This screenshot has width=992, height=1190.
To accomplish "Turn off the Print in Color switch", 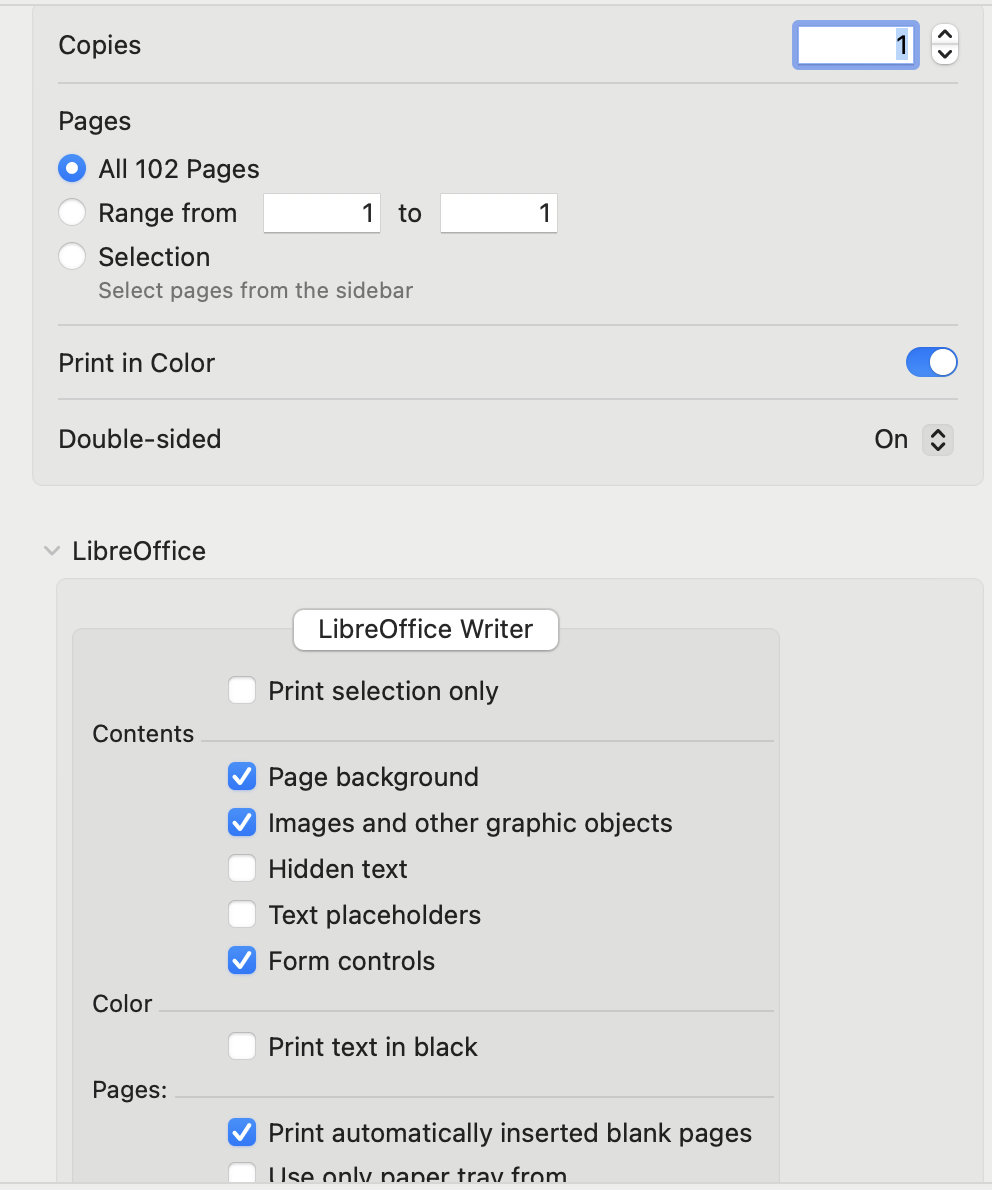I will pyautogui.click(x=931, y=362).
